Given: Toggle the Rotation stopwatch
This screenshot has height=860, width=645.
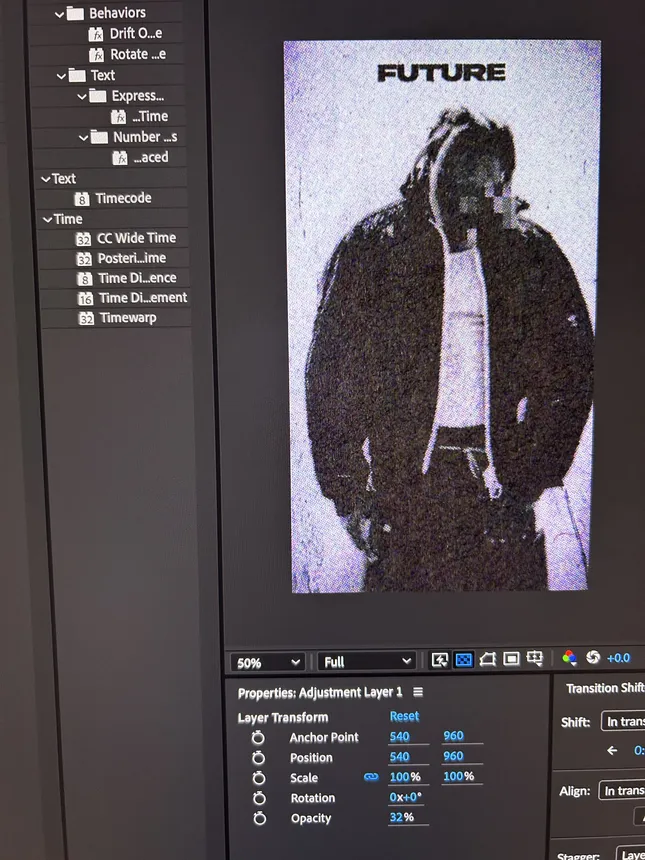Looking at the screenshot, I should coord(259,798).
